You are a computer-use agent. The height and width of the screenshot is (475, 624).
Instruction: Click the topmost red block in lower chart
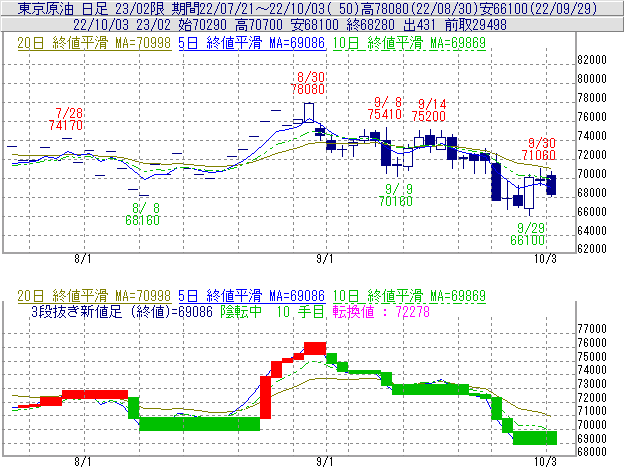315,348
